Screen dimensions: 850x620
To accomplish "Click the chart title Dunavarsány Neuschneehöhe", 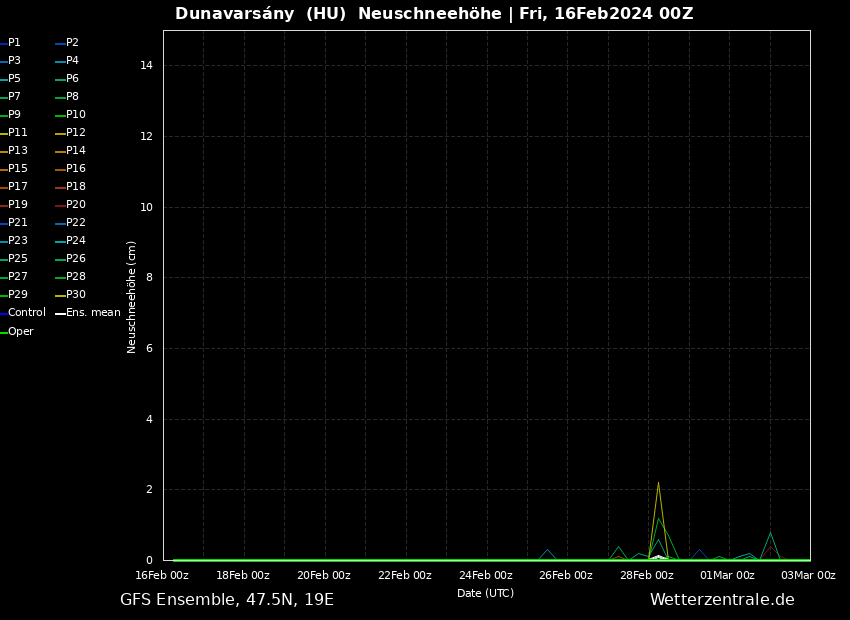I will tap(434, 14).
